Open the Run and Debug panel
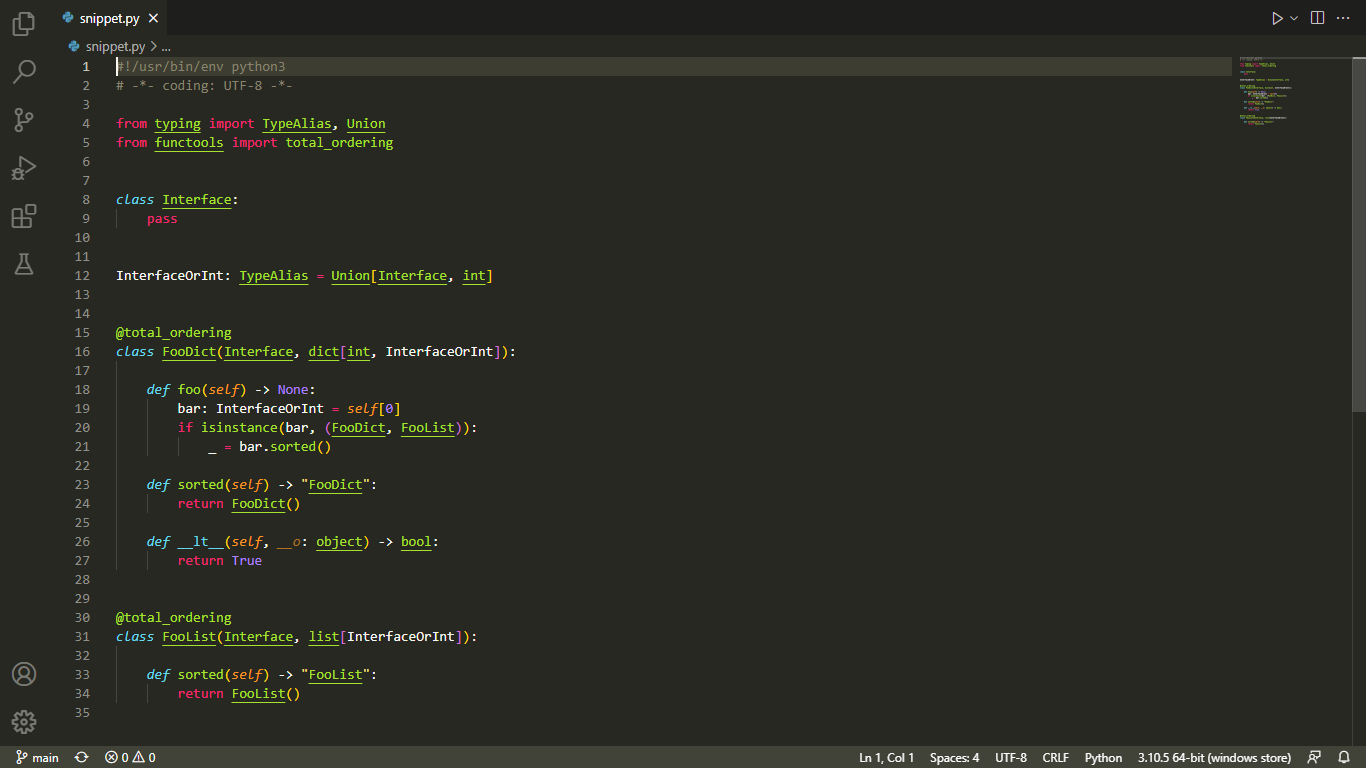 (23, 168)
